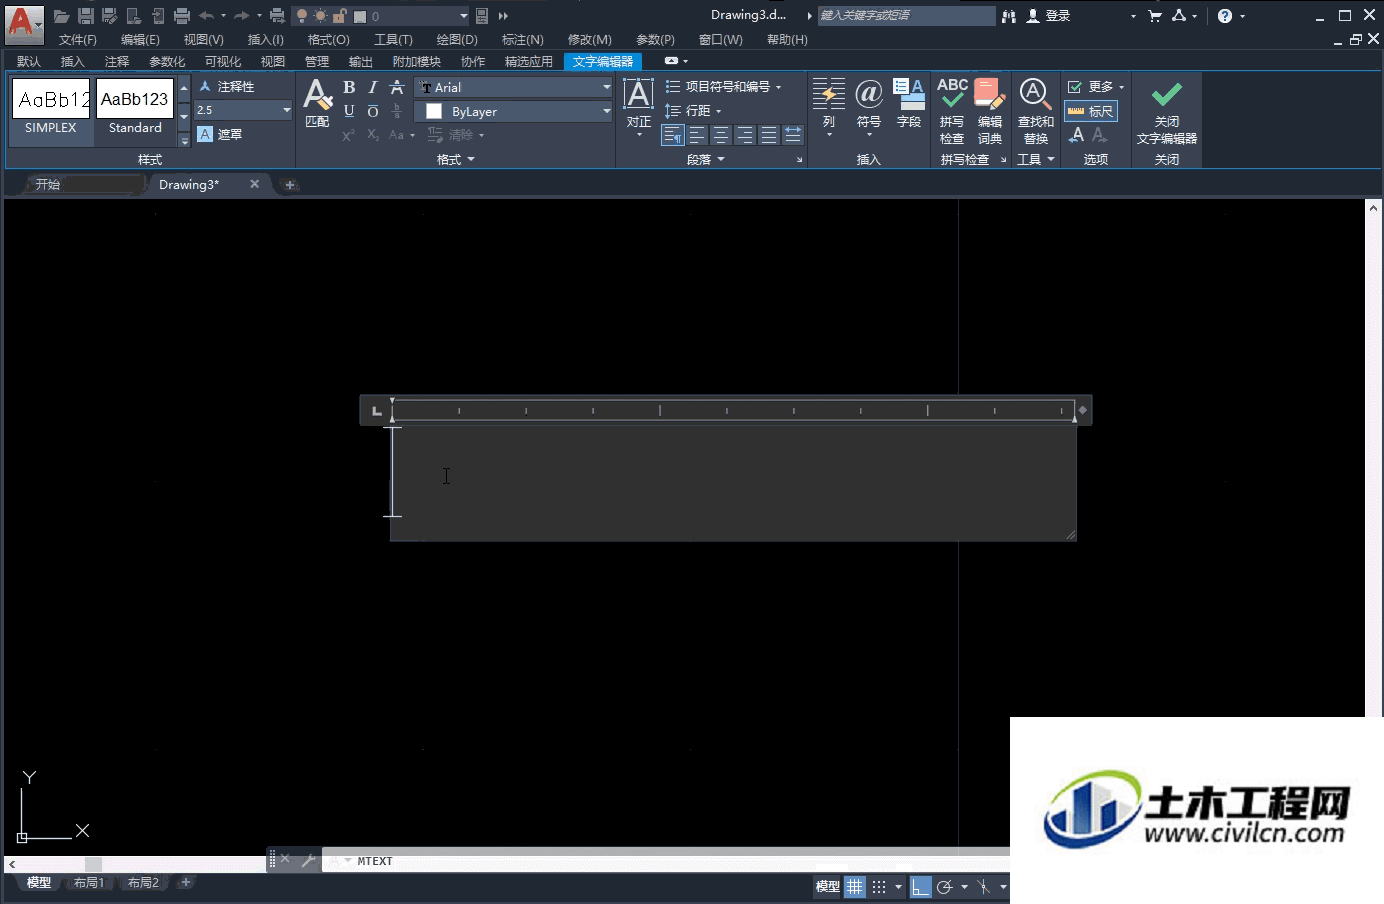Viewport: 1384px width, 904px height.
Task: Apply Italic formatting
Action: (x=373, y=88)
